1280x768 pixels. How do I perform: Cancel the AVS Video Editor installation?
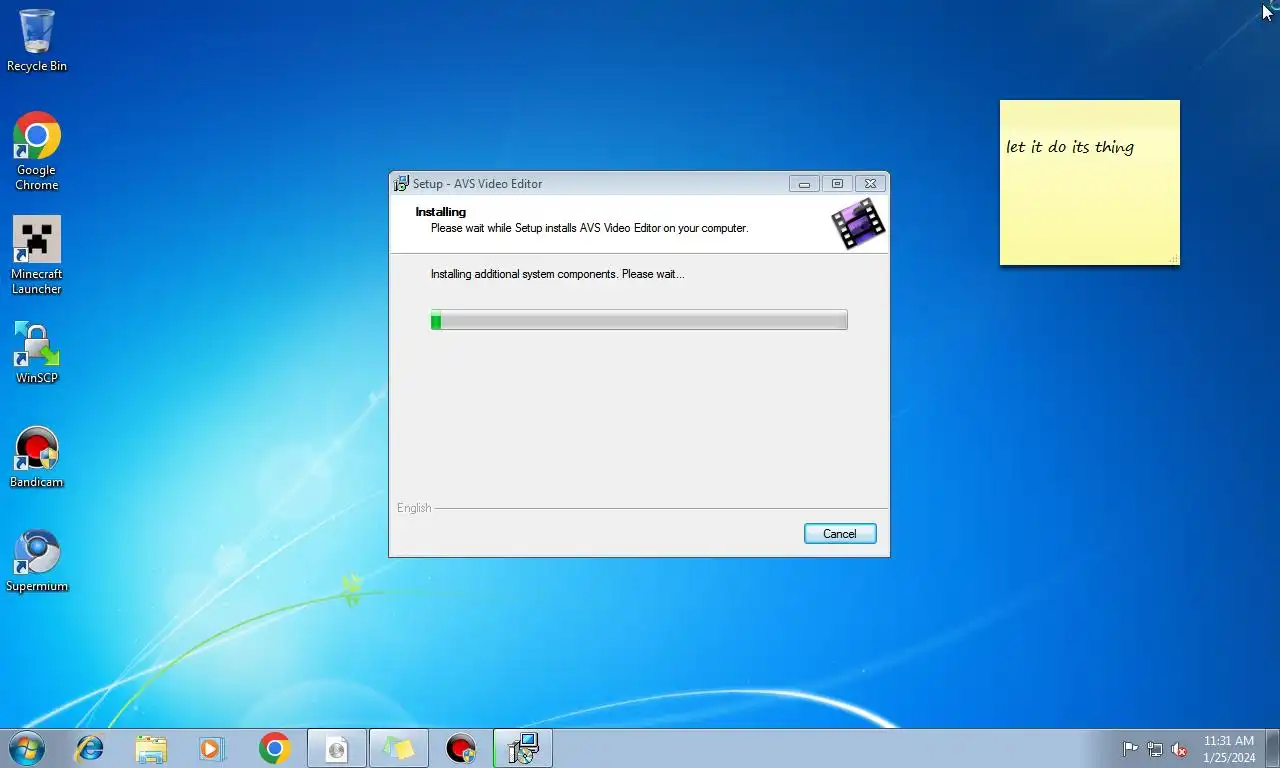click(840, 534)
